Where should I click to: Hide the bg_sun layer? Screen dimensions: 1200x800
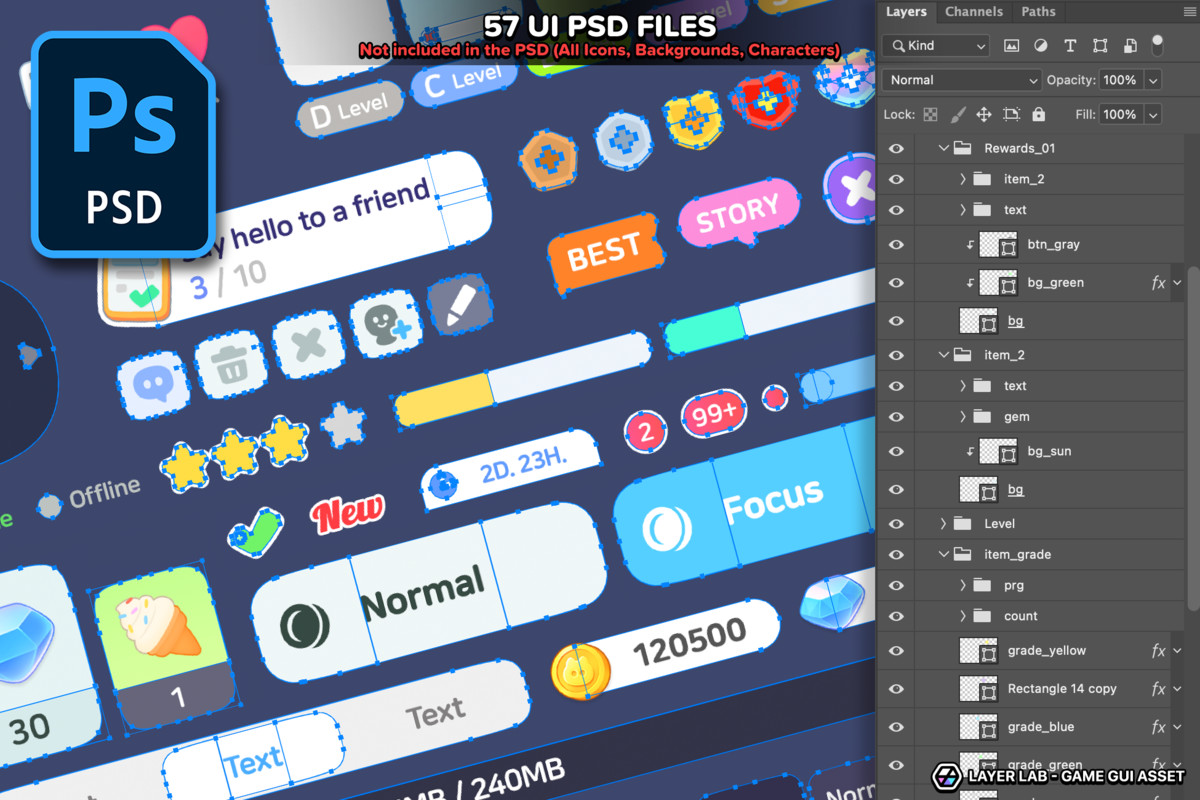coord(896,451)
